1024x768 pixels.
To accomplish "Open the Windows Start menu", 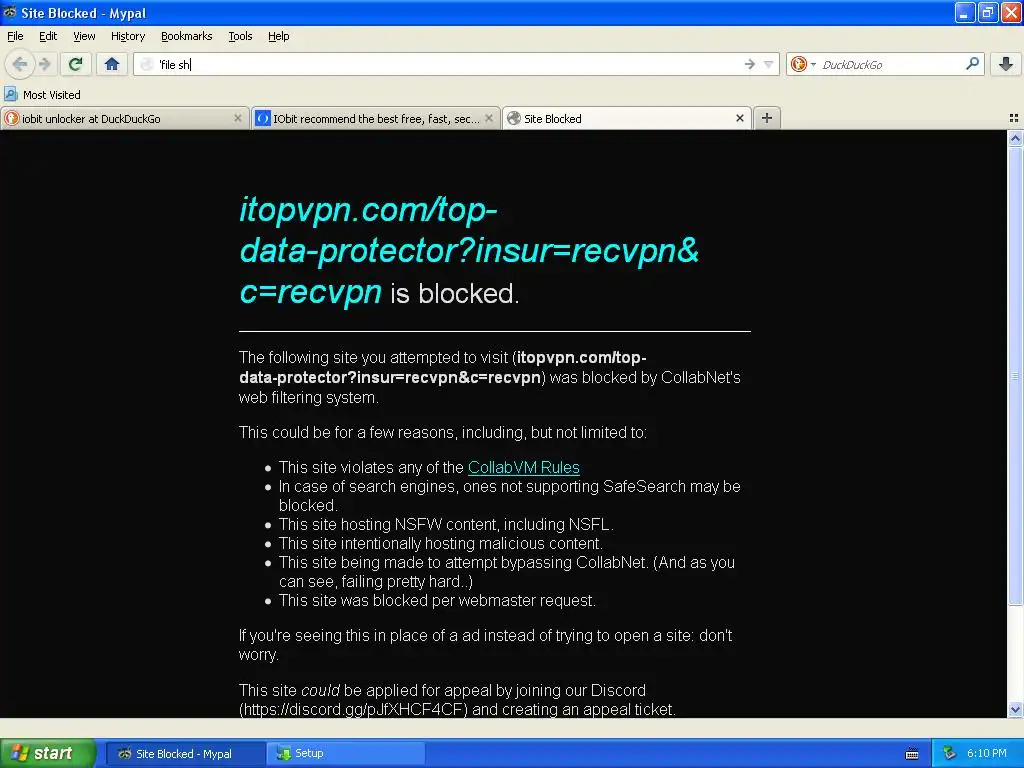I will point(48,753).
